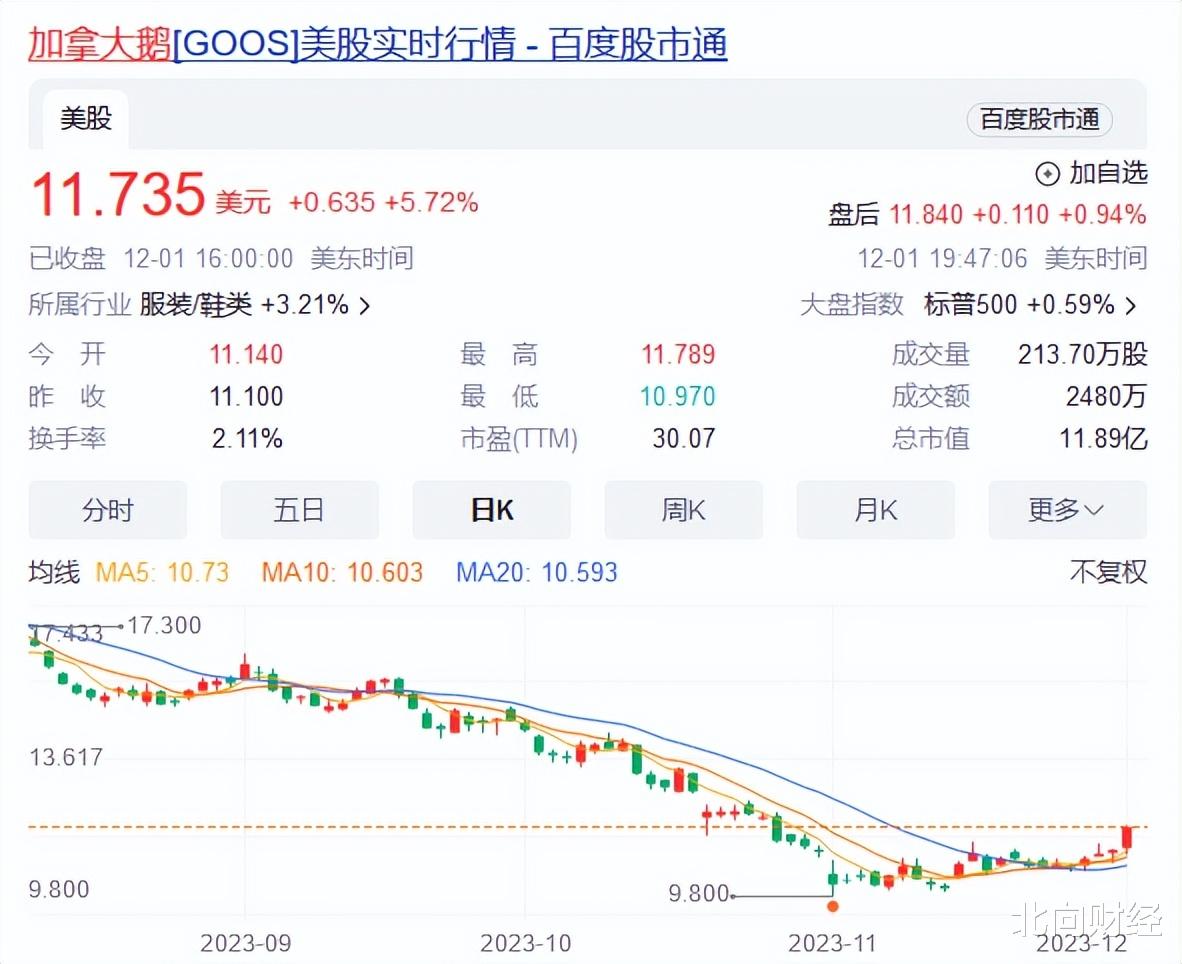Image resolution: width=1182 pixels, height=964 pixels.
Task: Click the 13.617 price axis label
Action: (66, 757)
